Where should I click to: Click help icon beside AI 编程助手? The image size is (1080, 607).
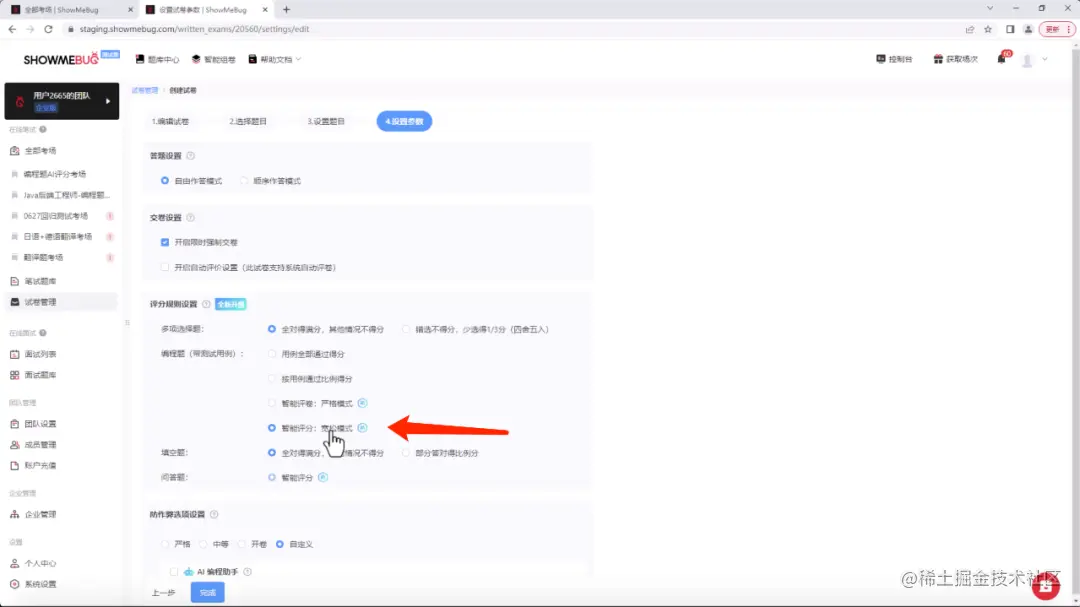(x=247, y=572)
